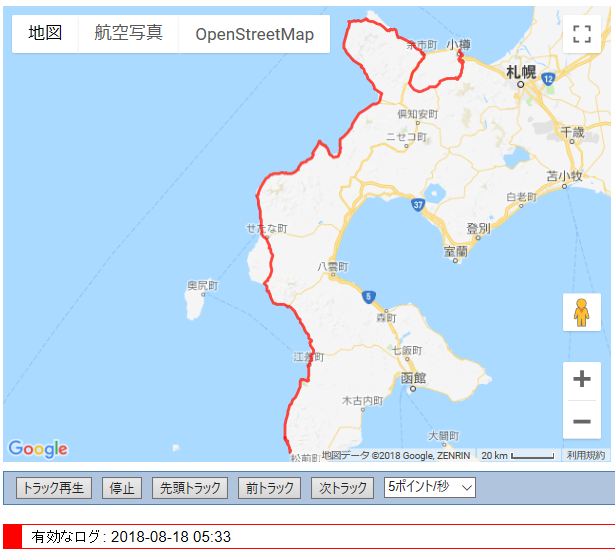Click the 登別 city label
Screen dimensions: 615x551
[478, 228]
